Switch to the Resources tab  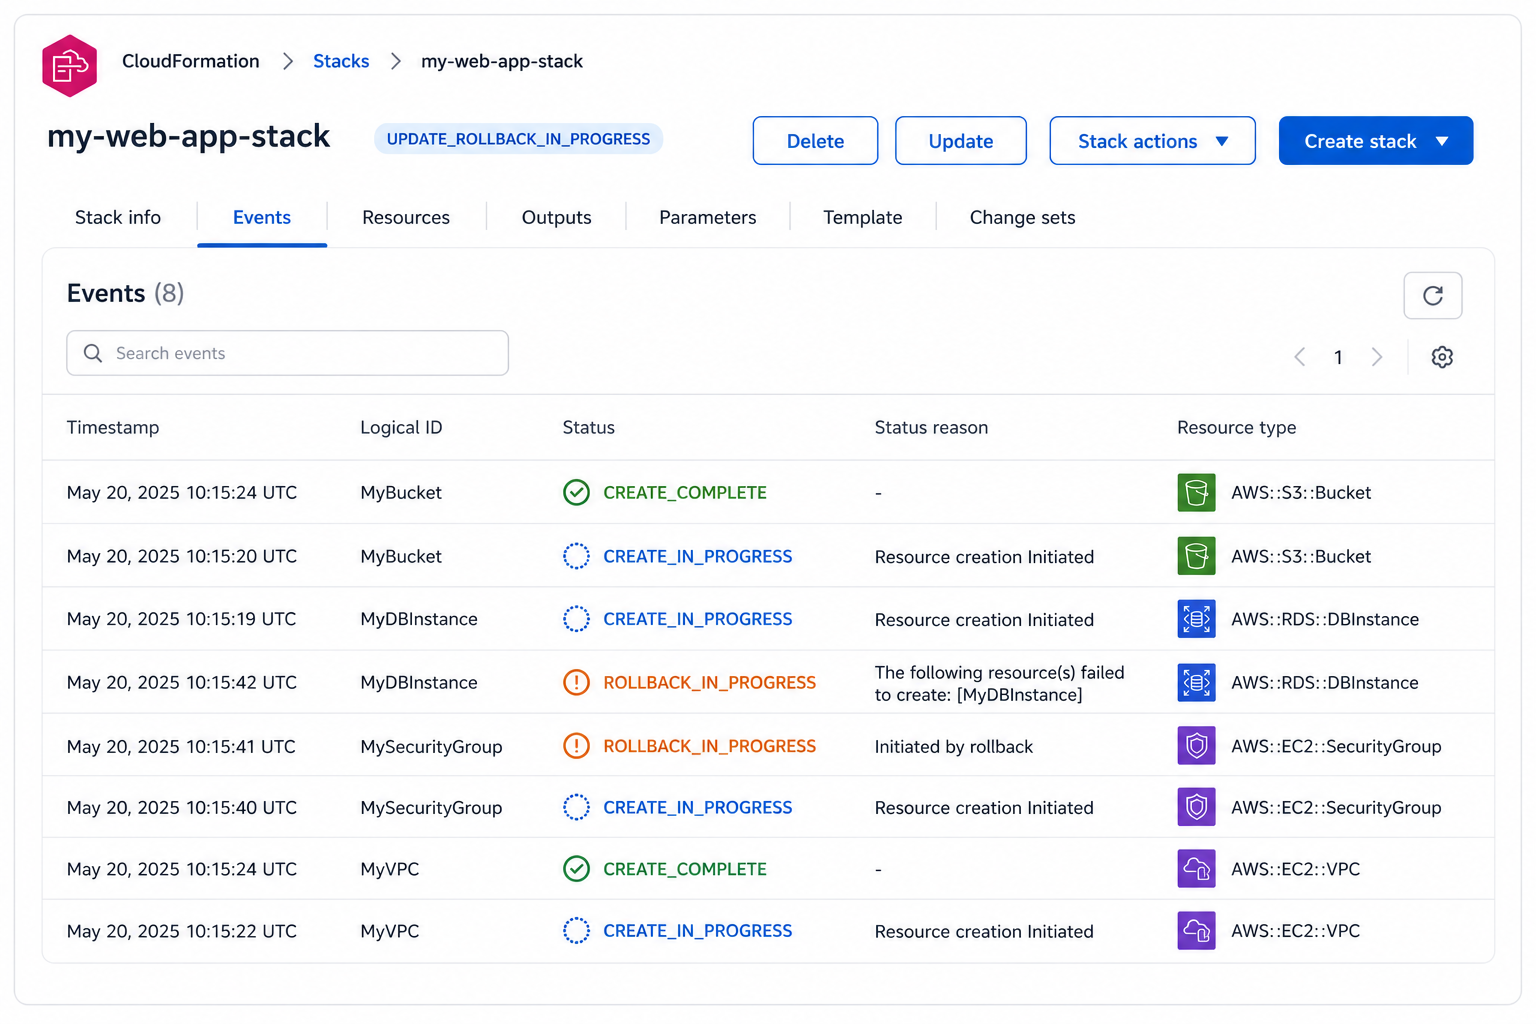coord(406,218)
